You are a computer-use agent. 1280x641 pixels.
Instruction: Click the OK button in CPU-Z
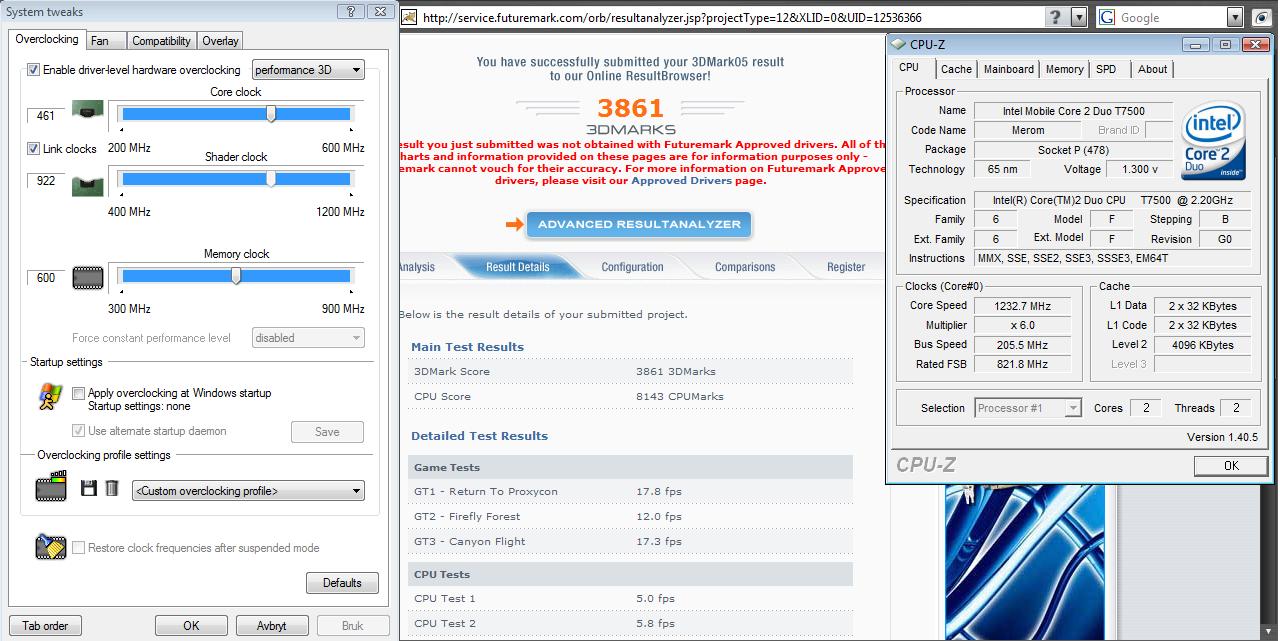(1231, 465)
